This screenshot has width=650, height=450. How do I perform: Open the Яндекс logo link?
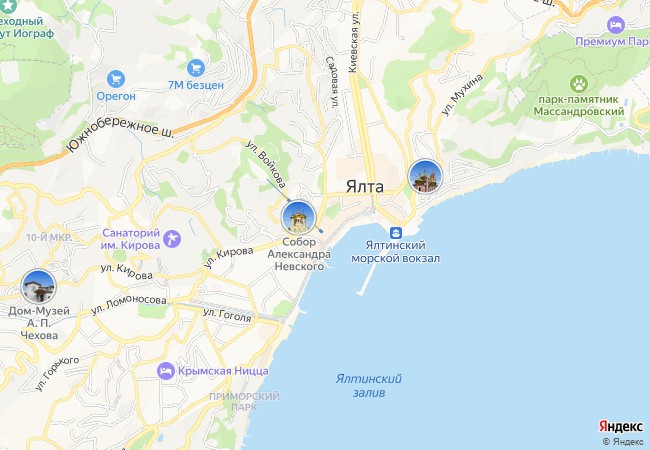click(621, 426)
